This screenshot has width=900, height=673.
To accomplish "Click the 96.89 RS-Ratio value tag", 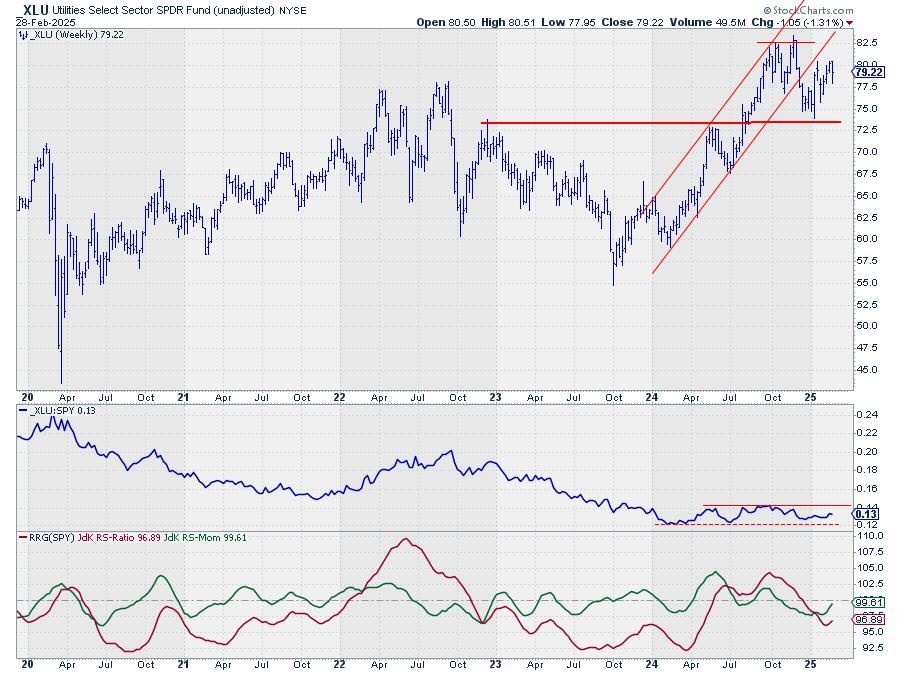I will click(x=866, y=620).
